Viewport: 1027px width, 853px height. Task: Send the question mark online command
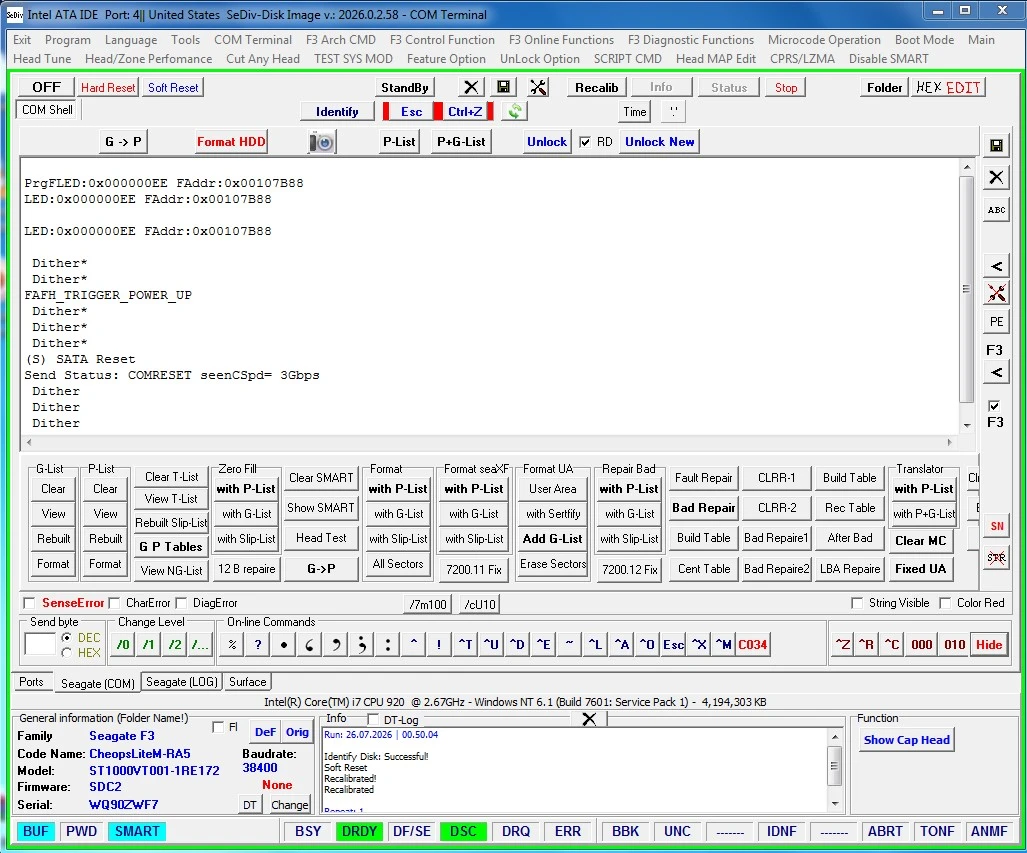[258, 645]
